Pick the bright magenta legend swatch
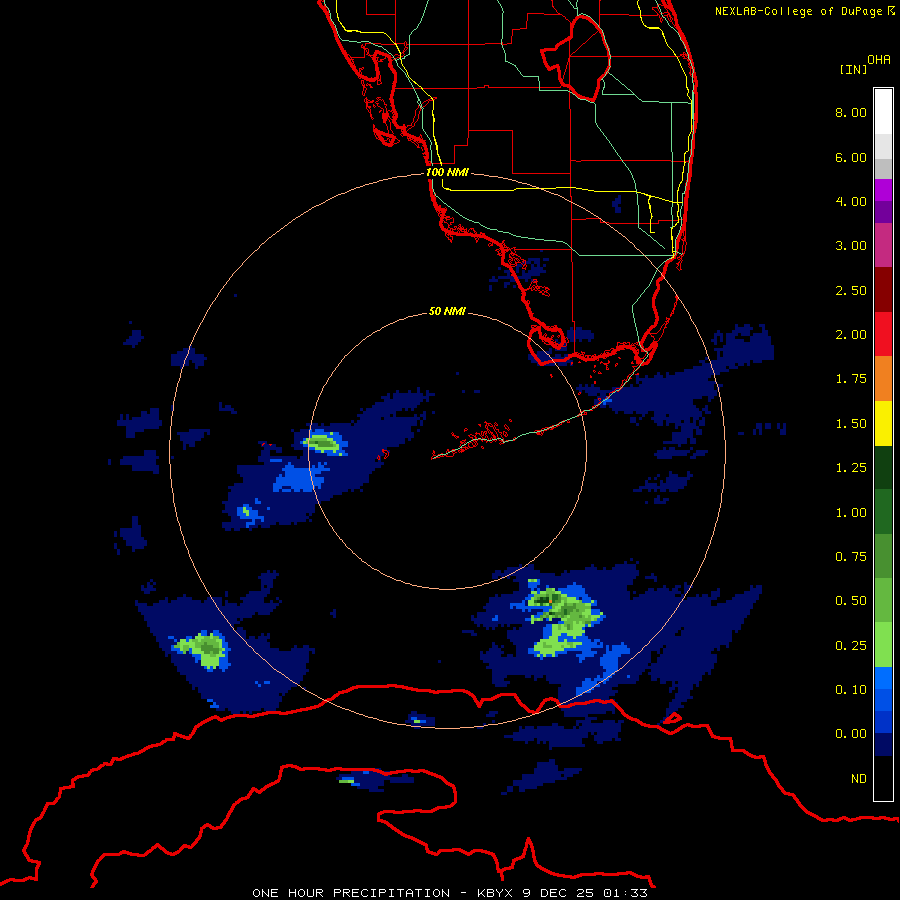Screen dimensions: 900x900 tap(883, 190)
